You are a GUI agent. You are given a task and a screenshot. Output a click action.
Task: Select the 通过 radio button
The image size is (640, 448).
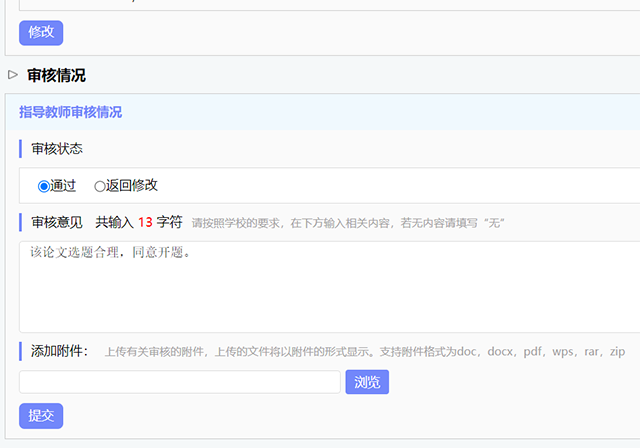click(x=43, y=186)
